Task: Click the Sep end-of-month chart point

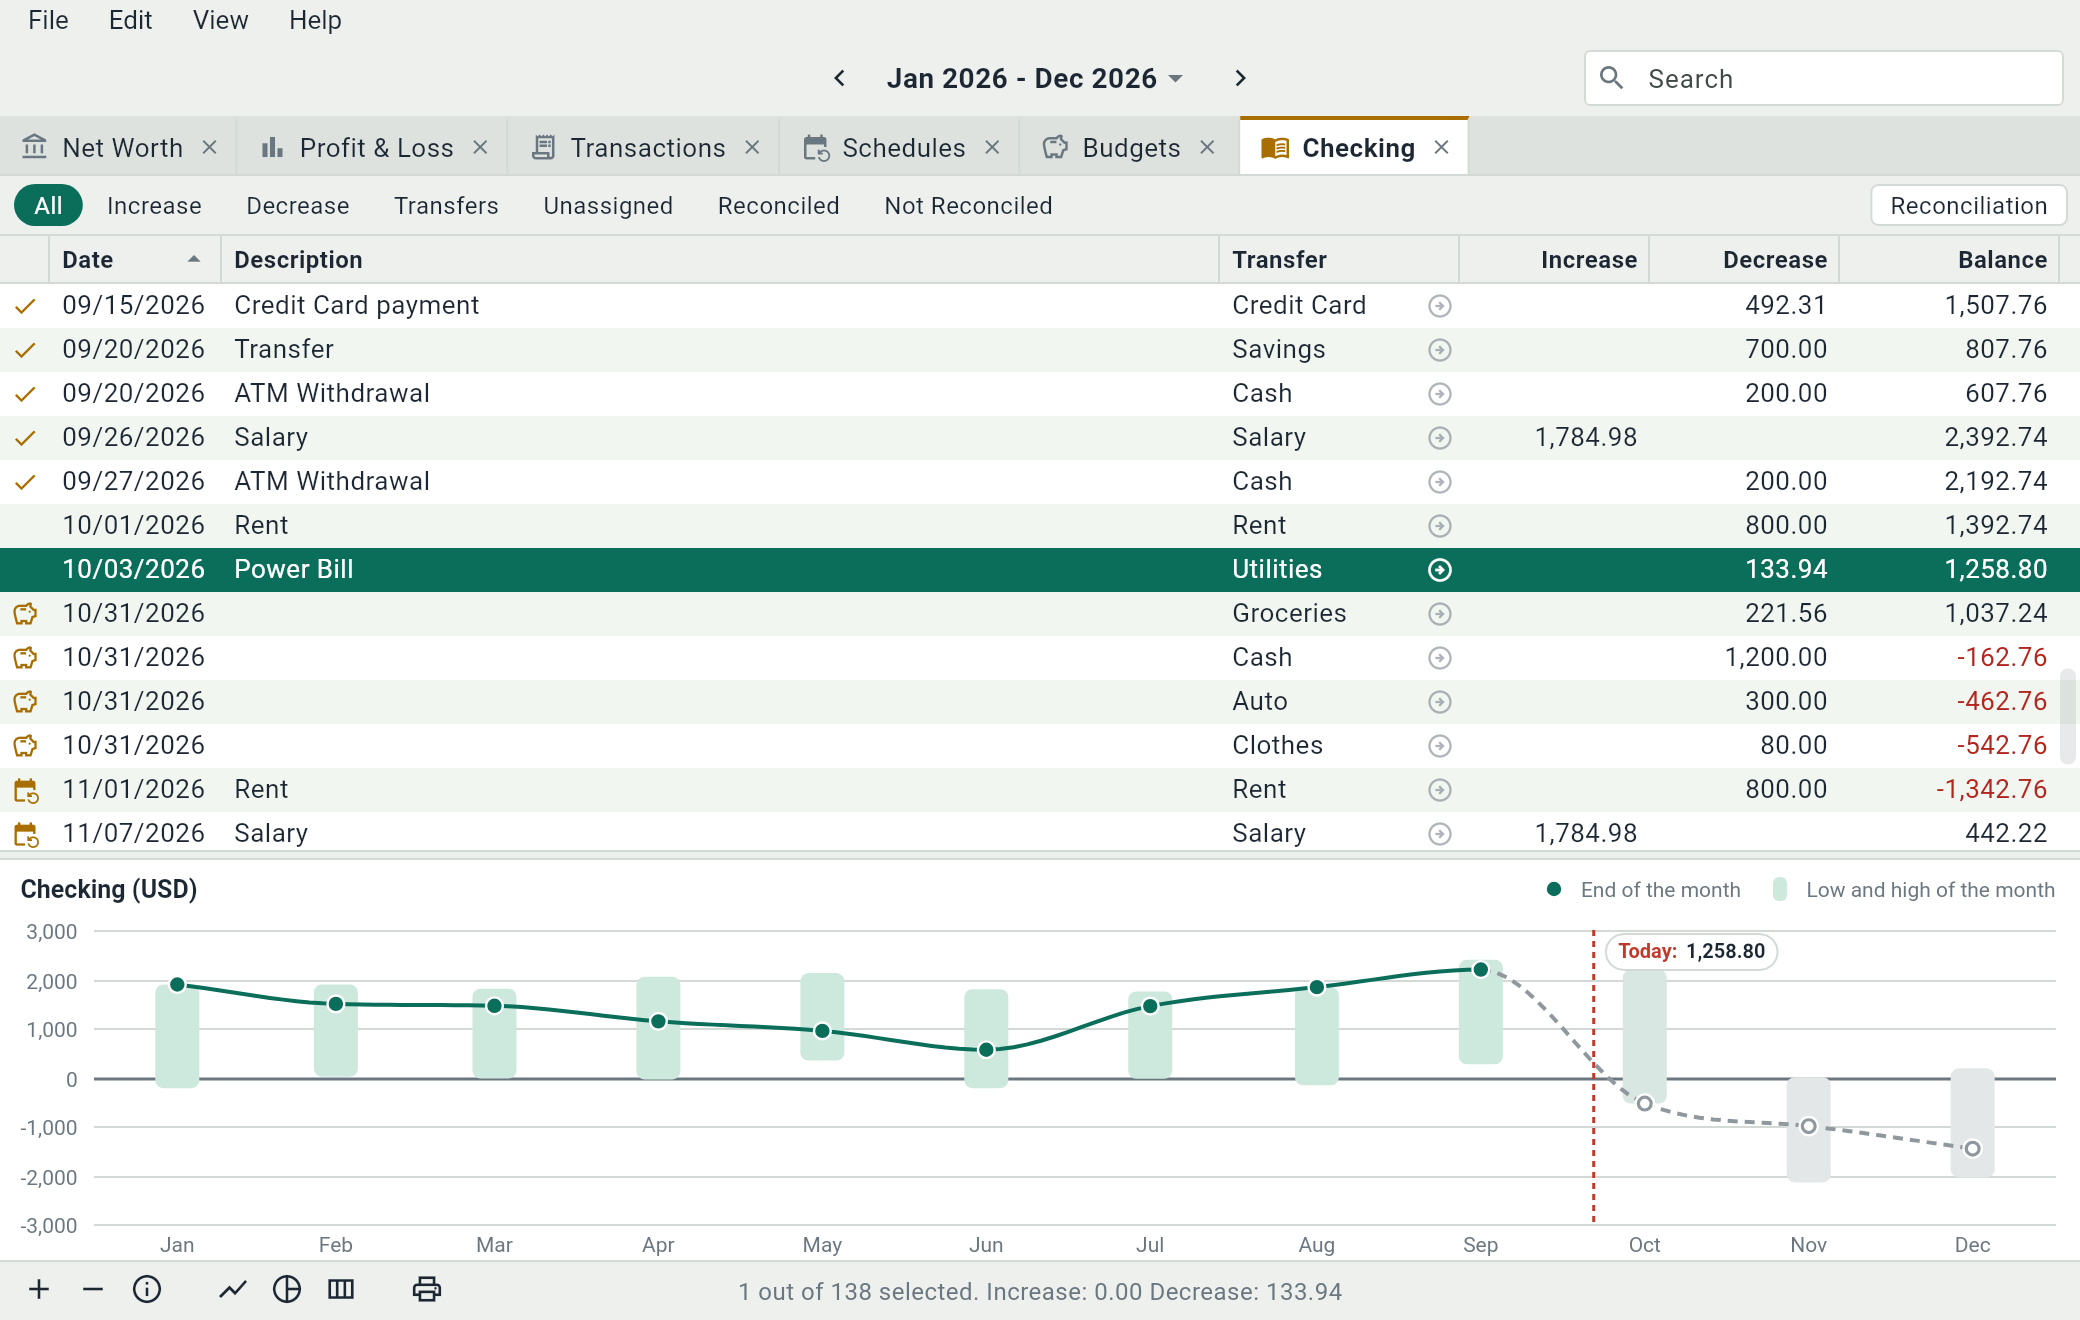Action: click(1481, 970)
